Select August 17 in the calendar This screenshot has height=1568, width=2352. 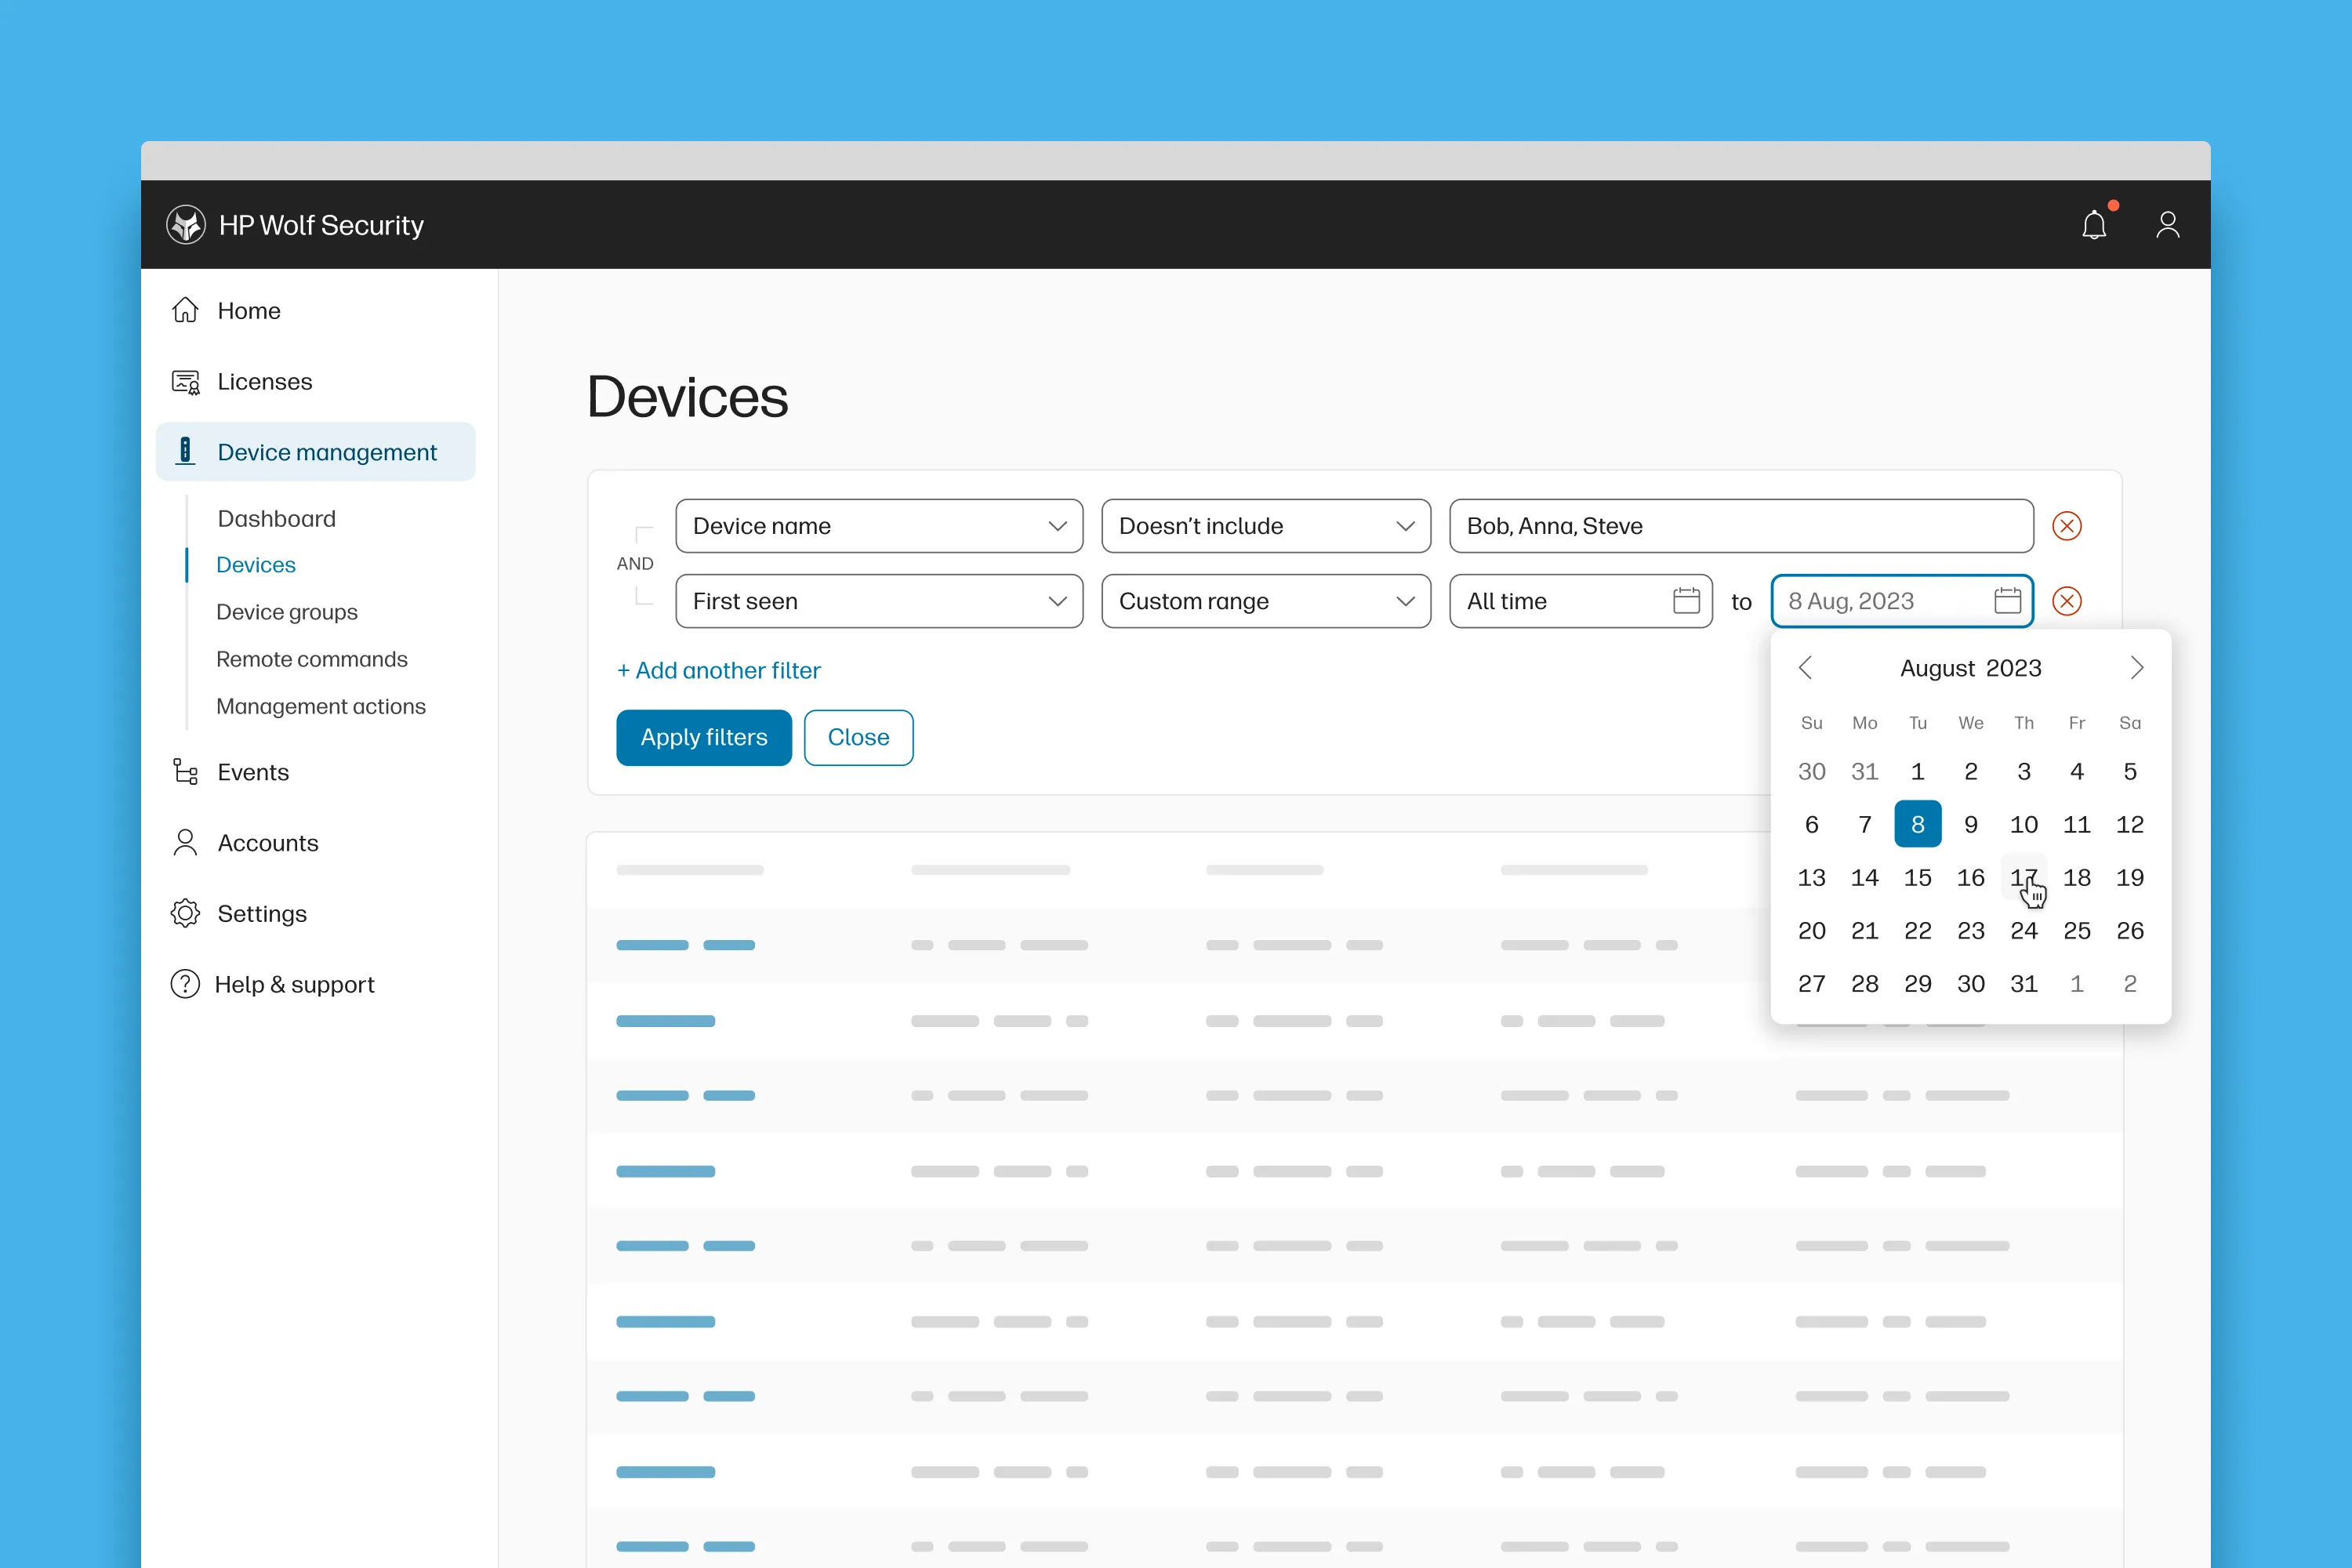(x=2023, y=877)
